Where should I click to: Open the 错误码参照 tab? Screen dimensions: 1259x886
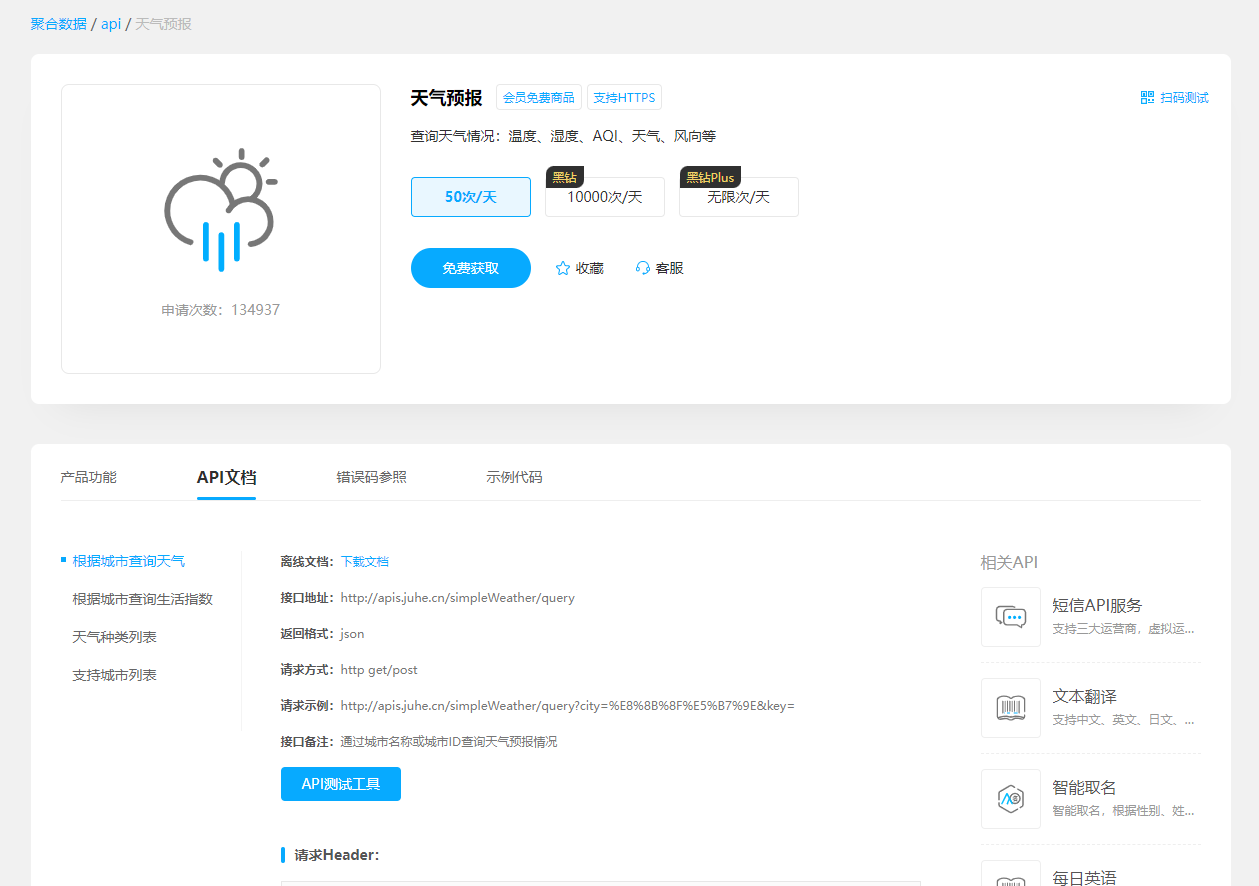click(371, 477)
